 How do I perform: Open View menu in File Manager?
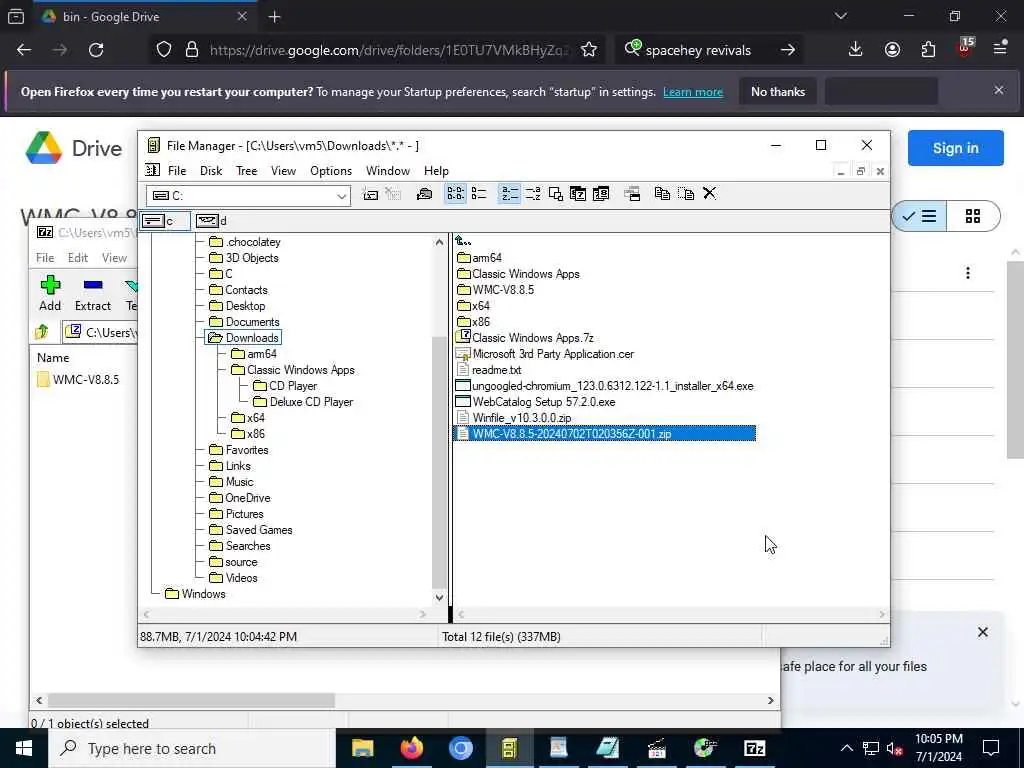coord(283,171)
